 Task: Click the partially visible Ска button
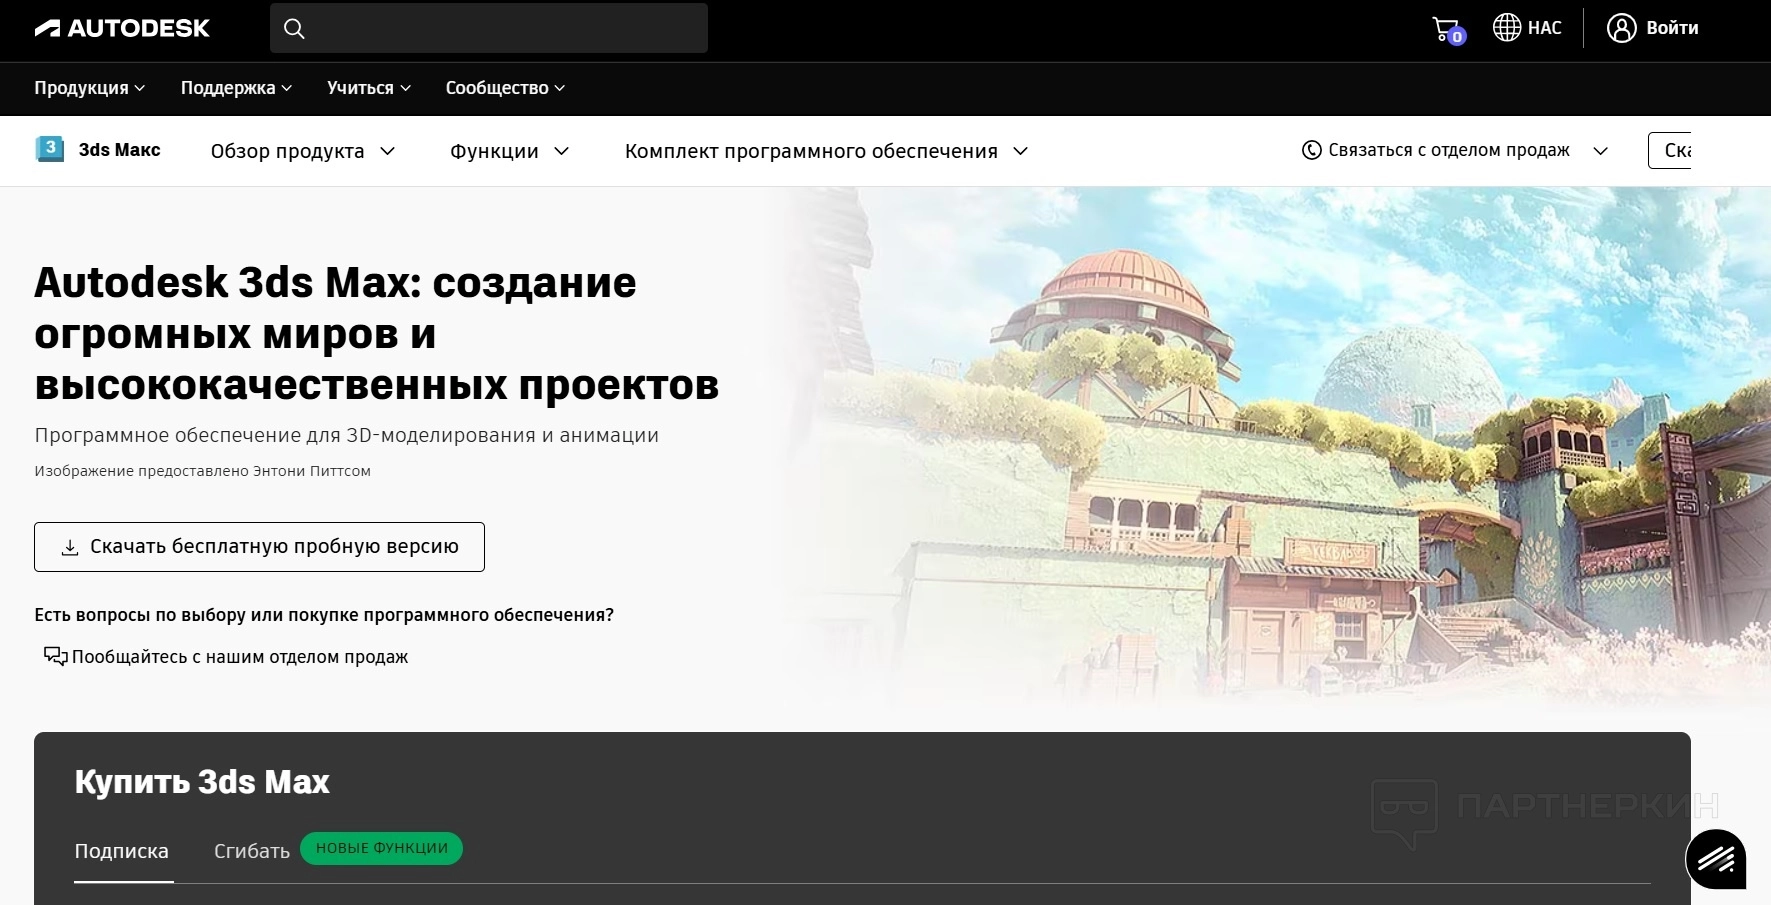1669,151
